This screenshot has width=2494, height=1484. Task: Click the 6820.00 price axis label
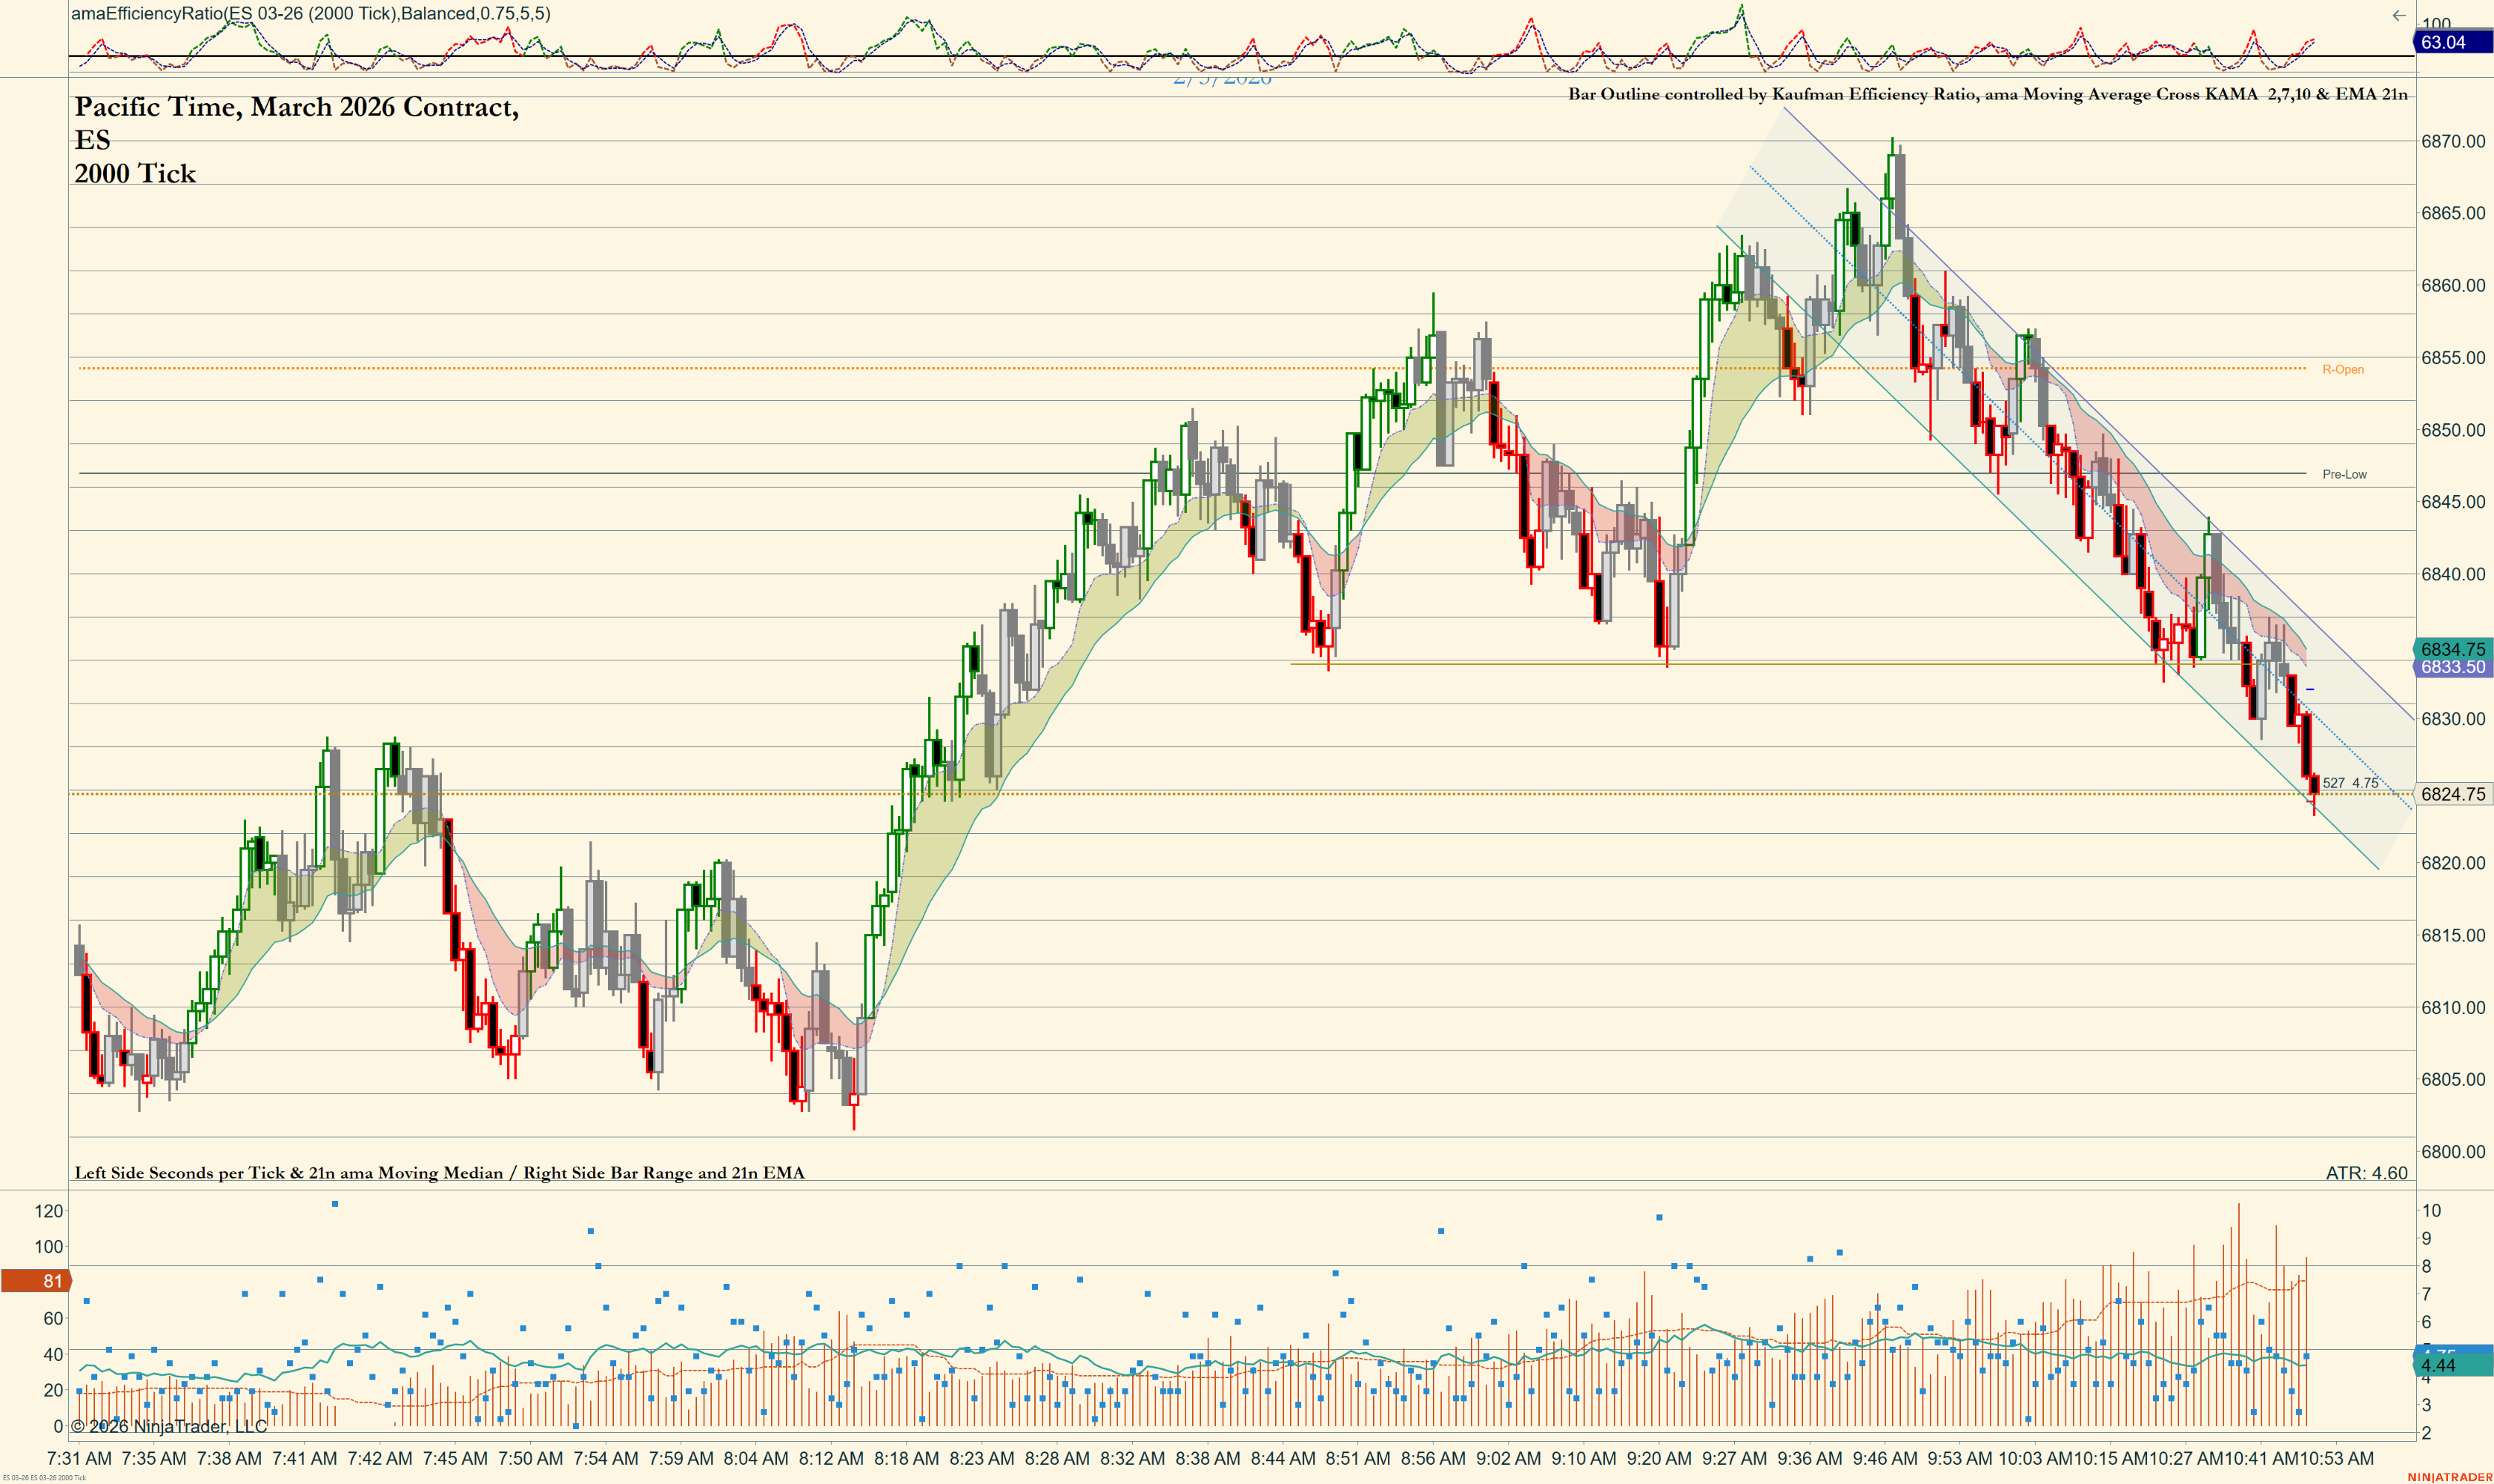(x=2453, y=863)
